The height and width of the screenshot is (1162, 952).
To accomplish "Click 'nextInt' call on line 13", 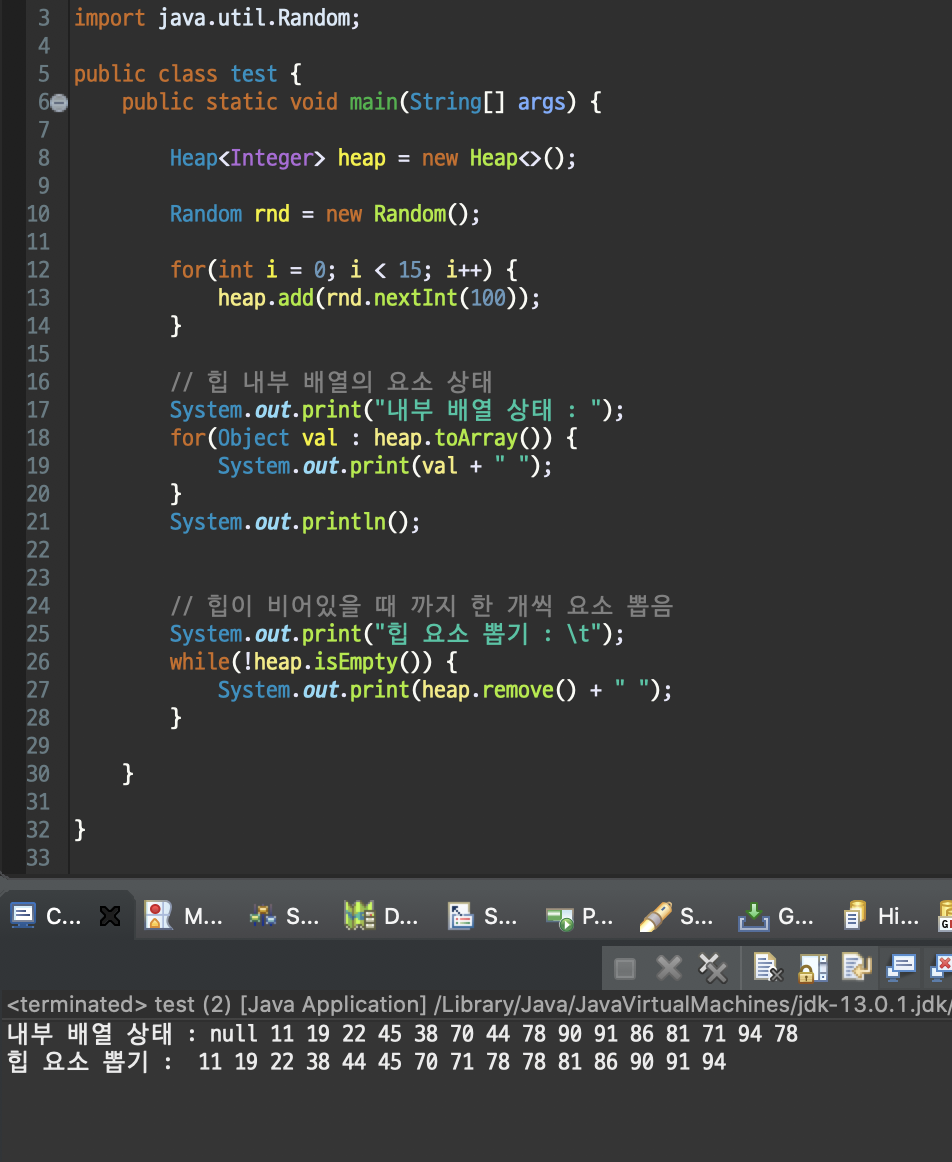I will [x=416, y=298].
